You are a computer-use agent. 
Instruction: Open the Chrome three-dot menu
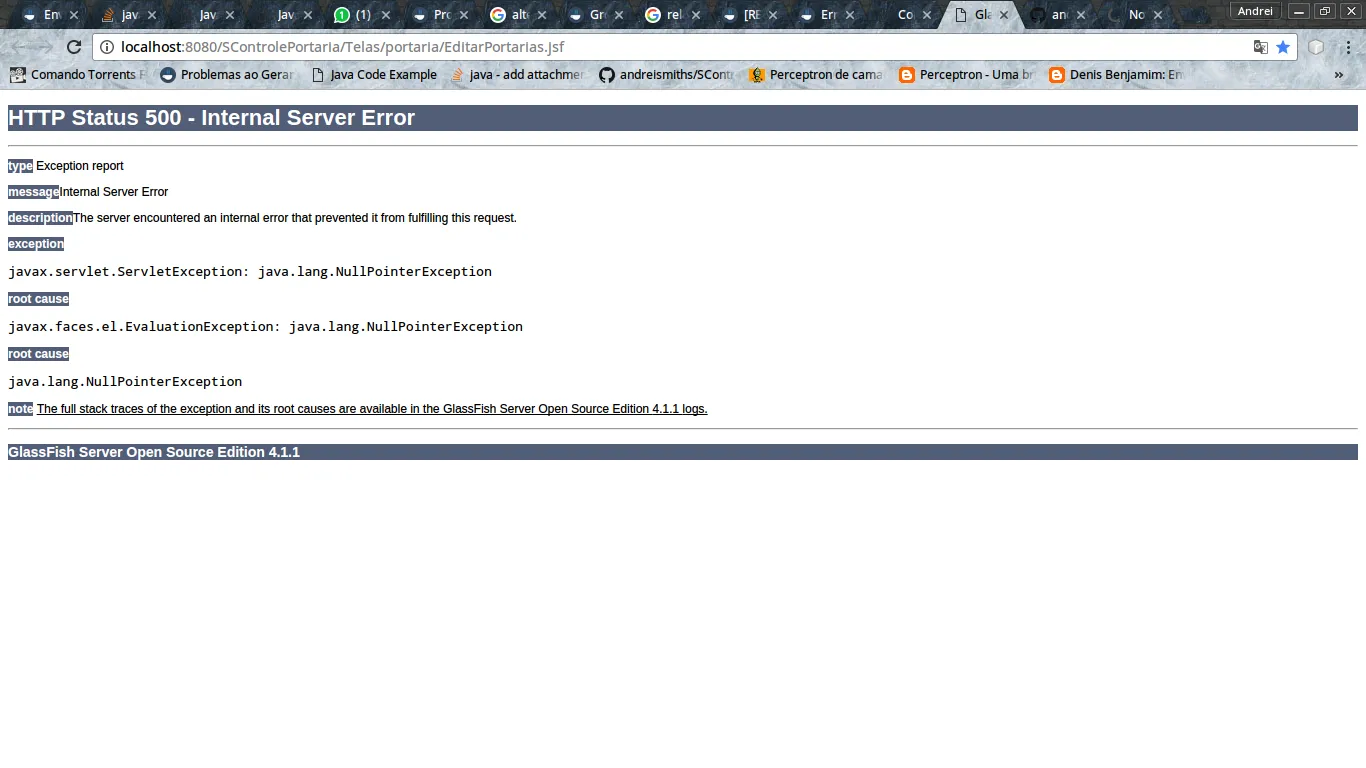(1348, 47)
